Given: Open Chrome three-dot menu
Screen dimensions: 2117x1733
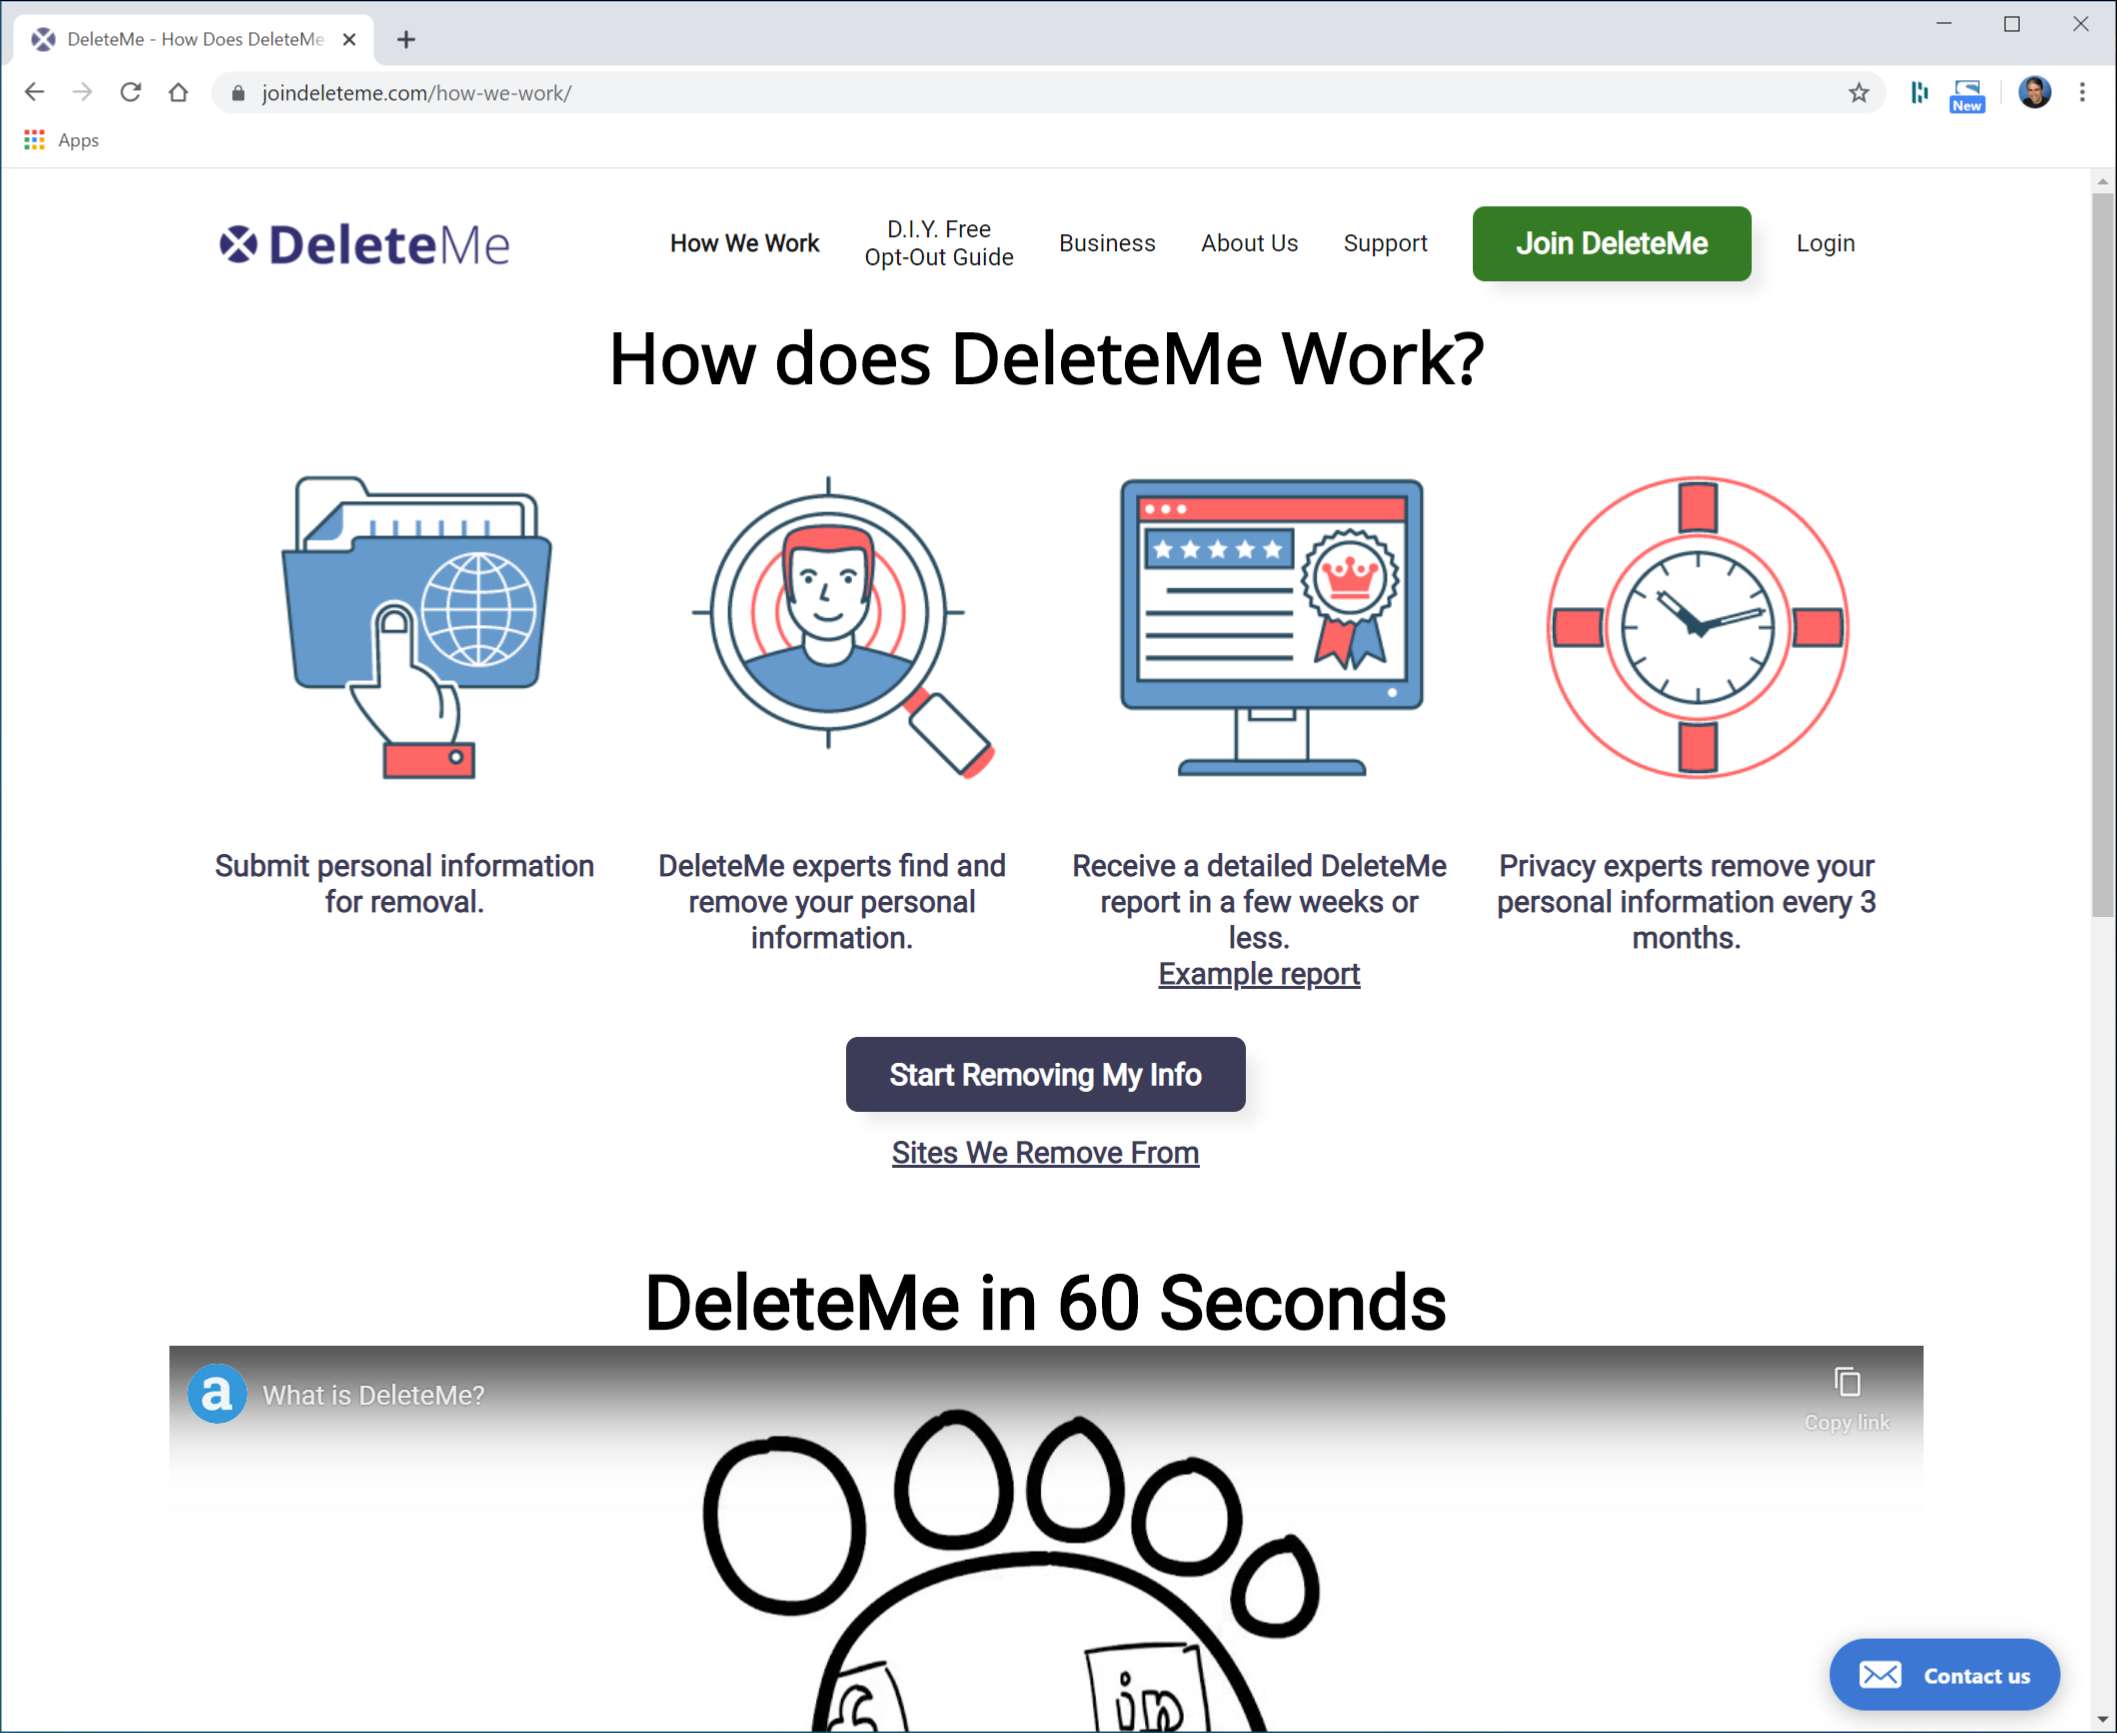Looking at the screenshot, I should (x=2082, y=93).
